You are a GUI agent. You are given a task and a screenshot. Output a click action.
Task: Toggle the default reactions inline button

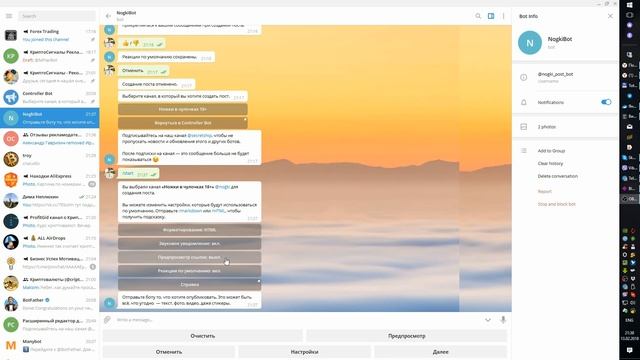(x=189, y=271)
